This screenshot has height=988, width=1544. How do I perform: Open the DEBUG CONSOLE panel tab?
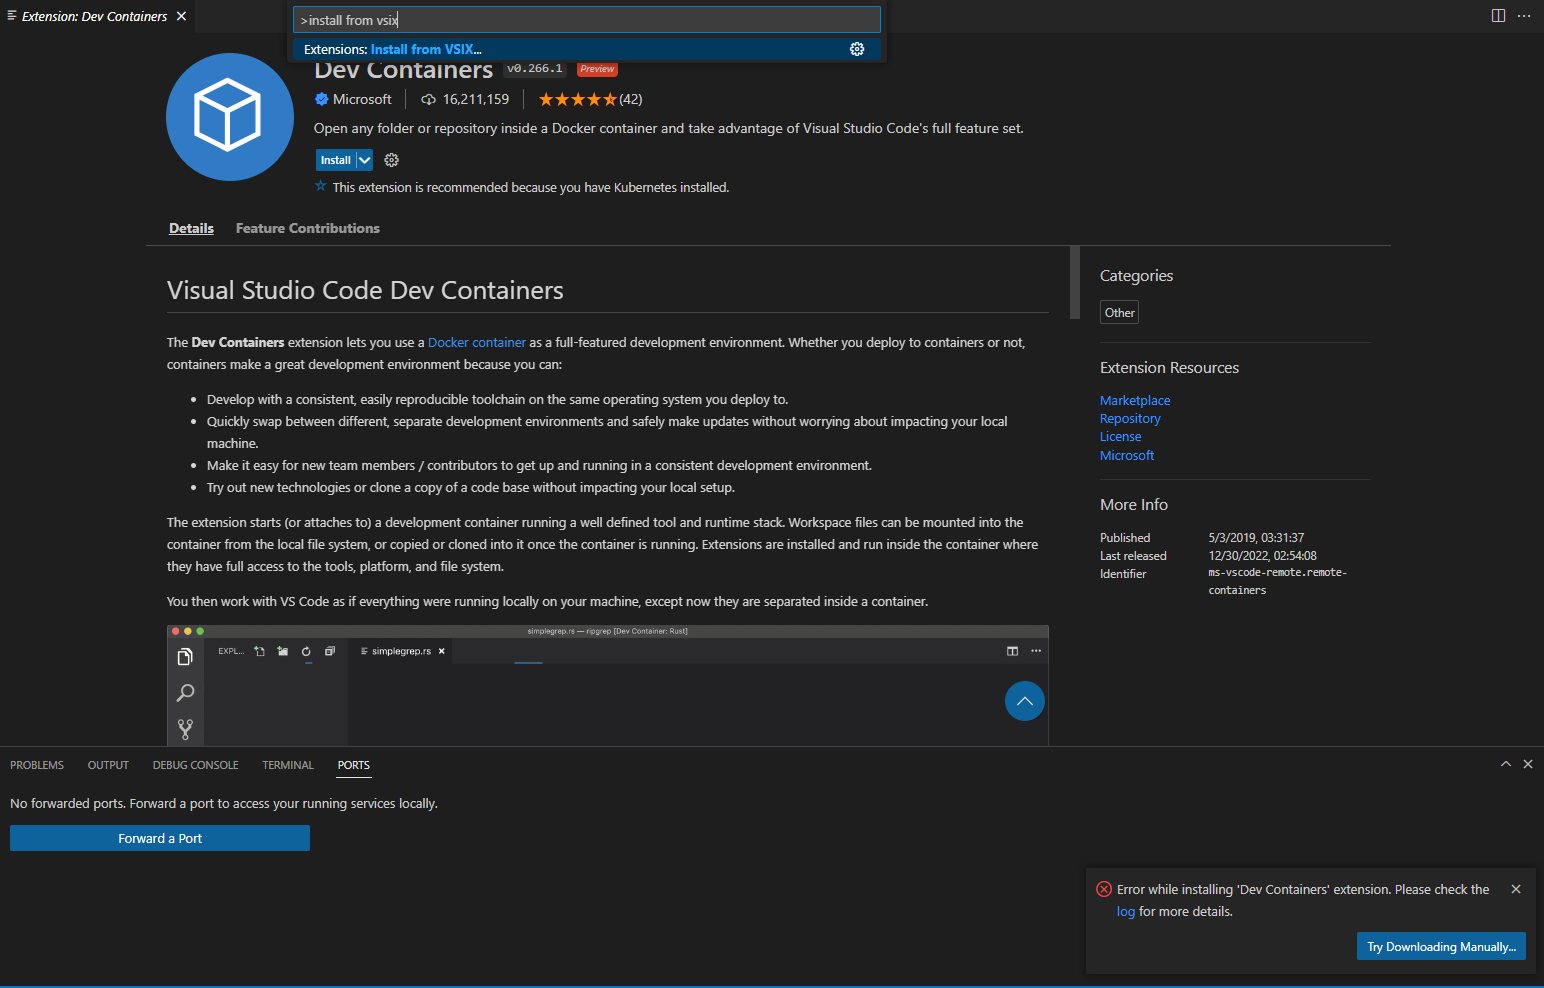[x=195, y=765]
